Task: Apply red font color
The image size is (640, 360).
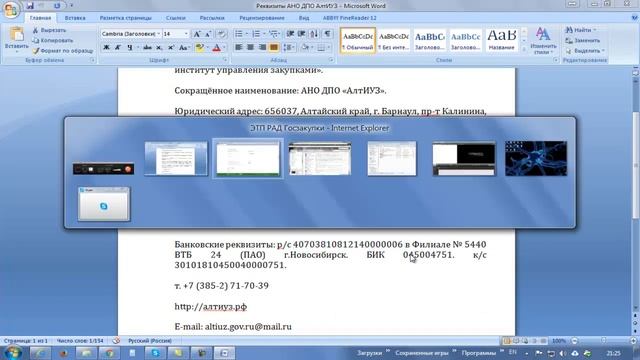Action: (217, 48)
